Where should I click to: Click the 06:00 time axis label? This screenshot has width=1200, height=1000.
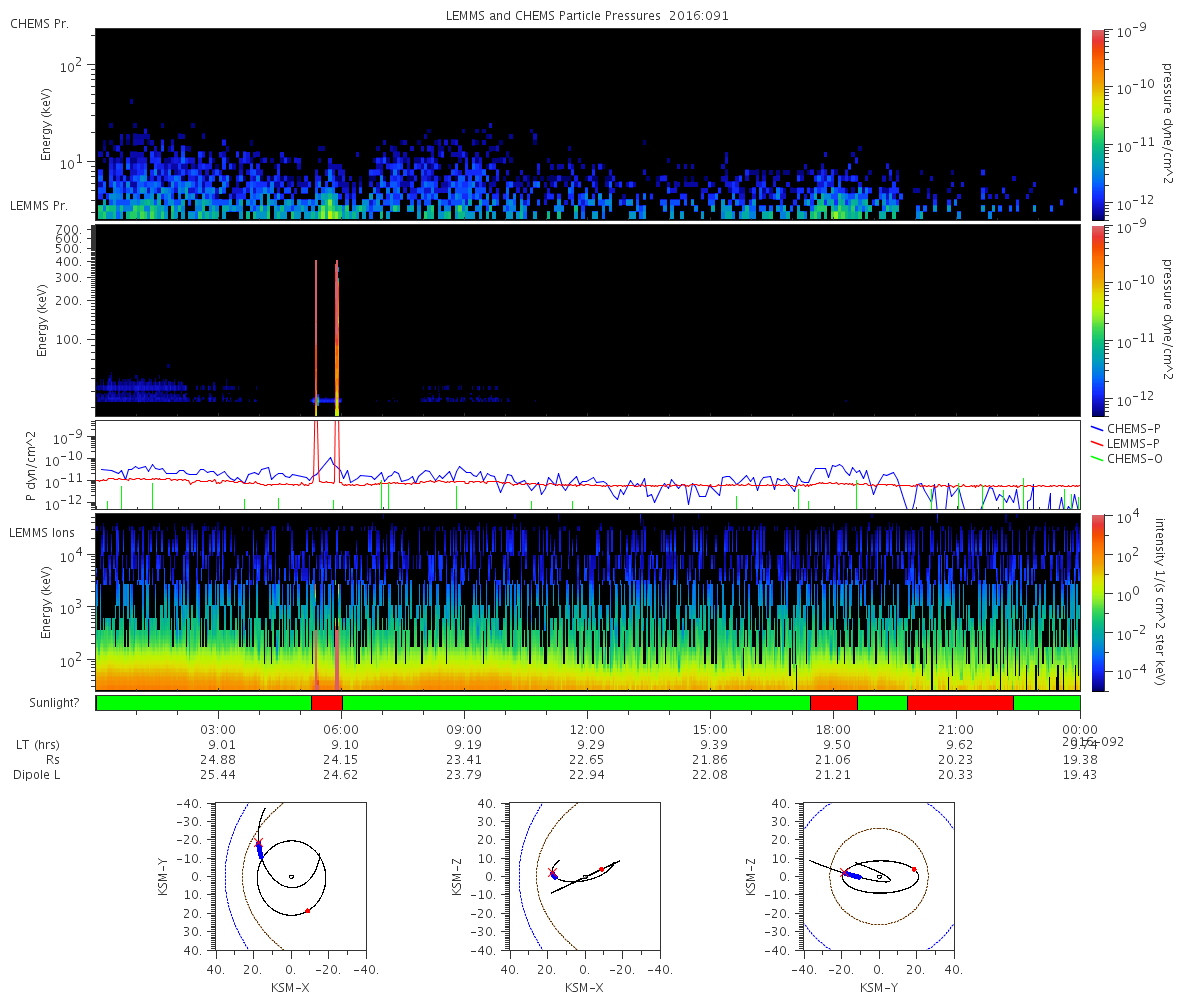341,728
